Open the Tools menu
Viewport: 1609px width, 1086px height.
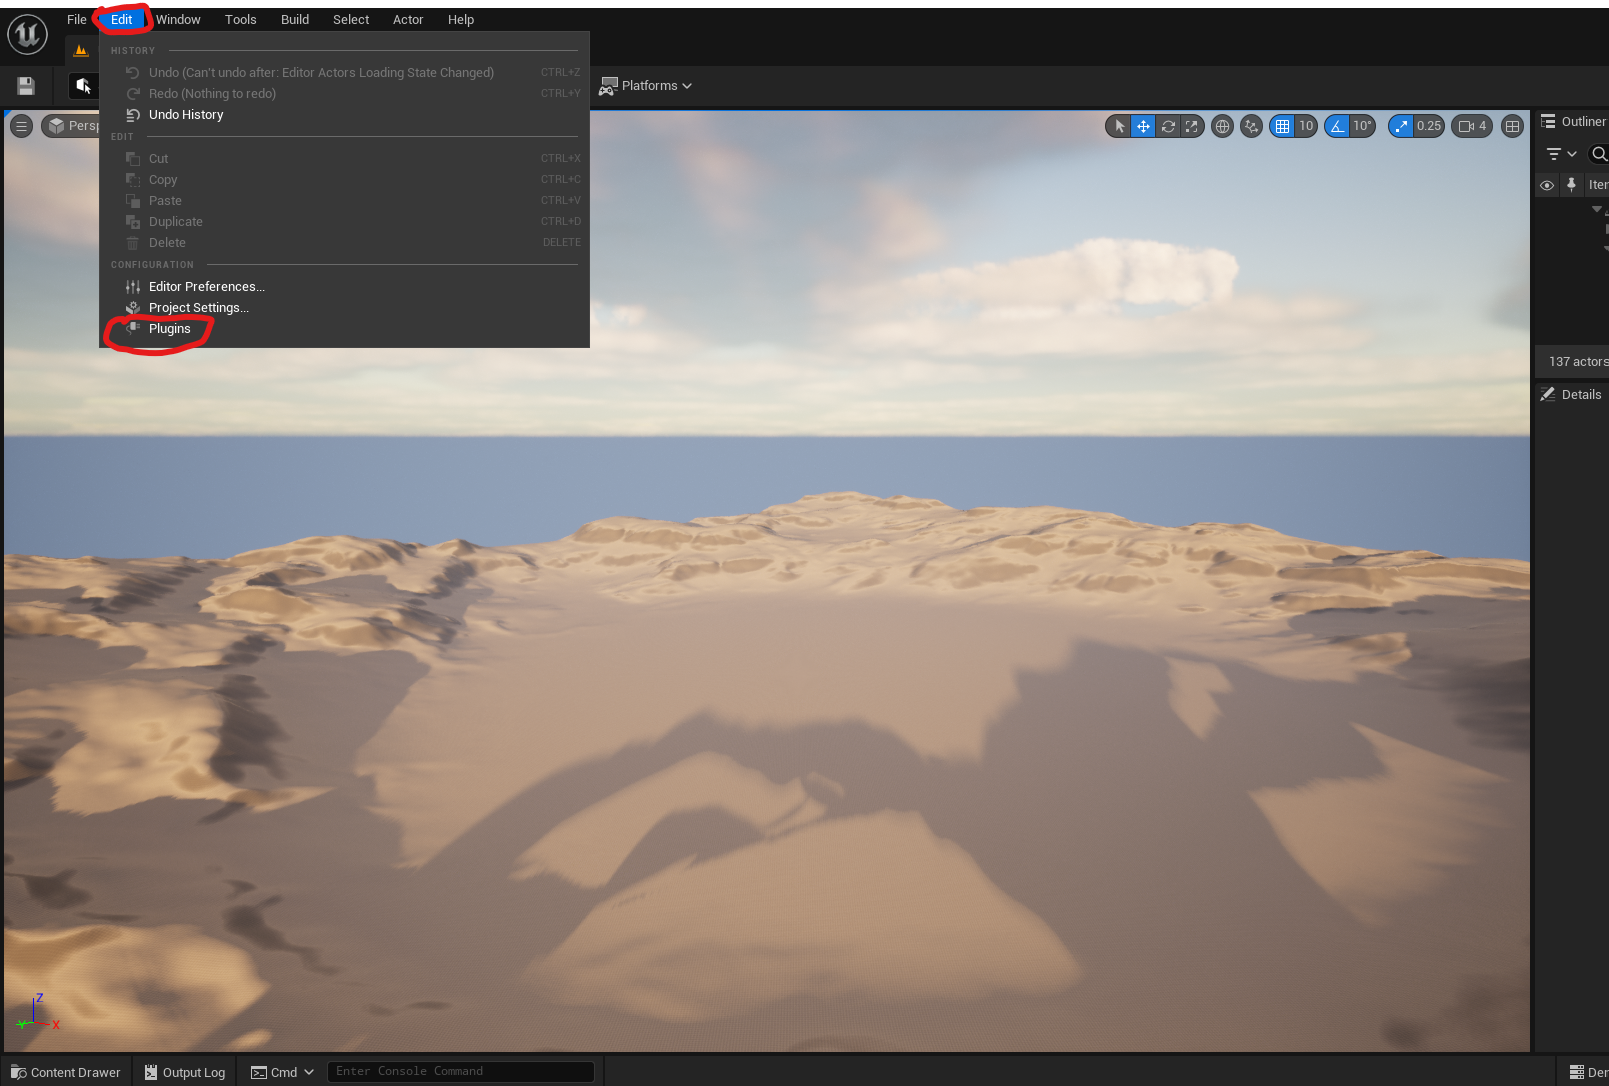coord(241,20)
